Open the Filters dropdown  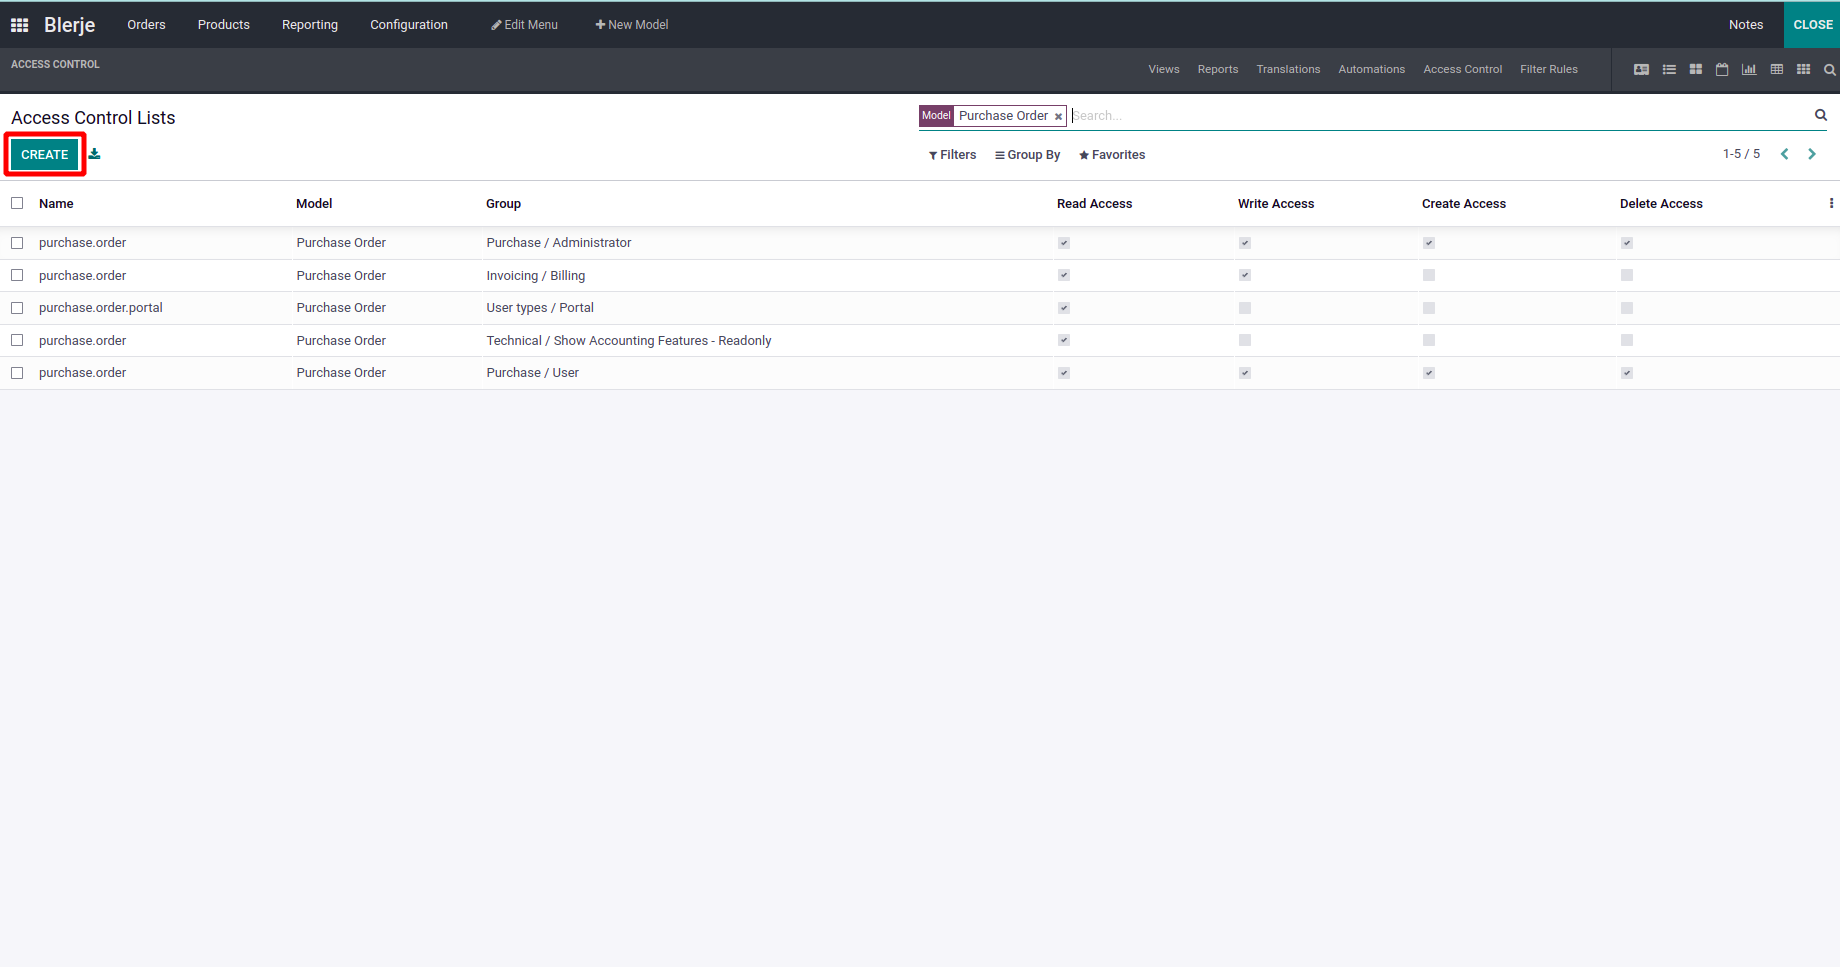[x=952, y=155]
